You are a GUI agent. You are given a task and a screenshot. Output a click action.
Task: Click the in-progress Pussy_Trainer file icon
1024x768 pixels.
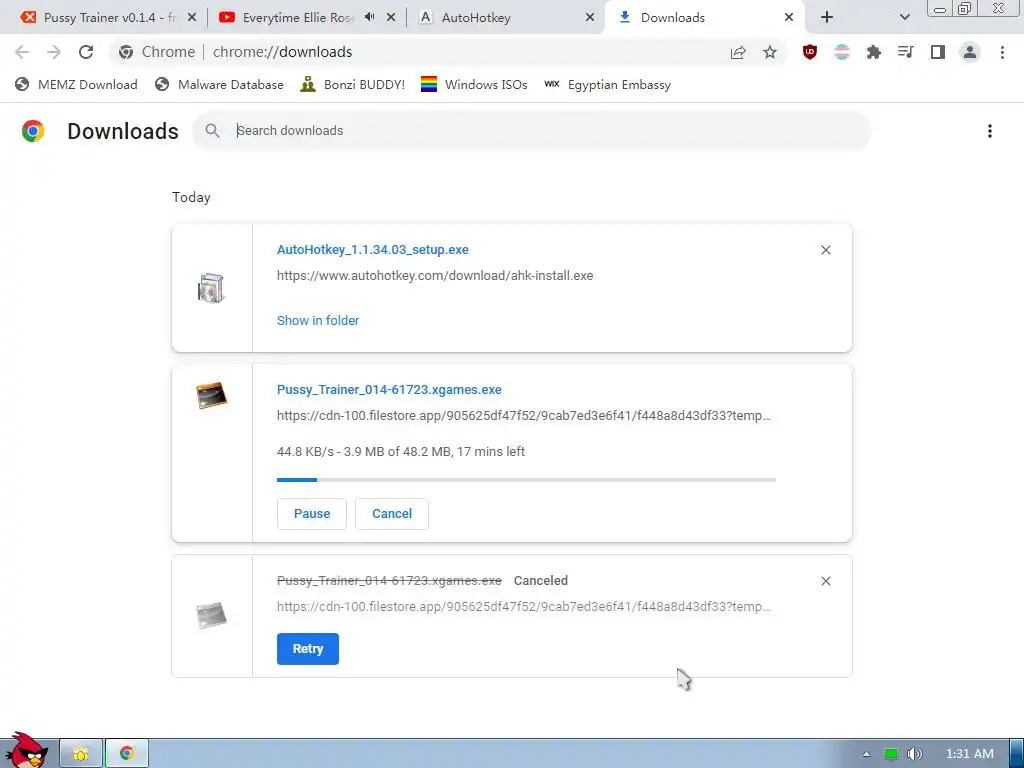(211, 395)
